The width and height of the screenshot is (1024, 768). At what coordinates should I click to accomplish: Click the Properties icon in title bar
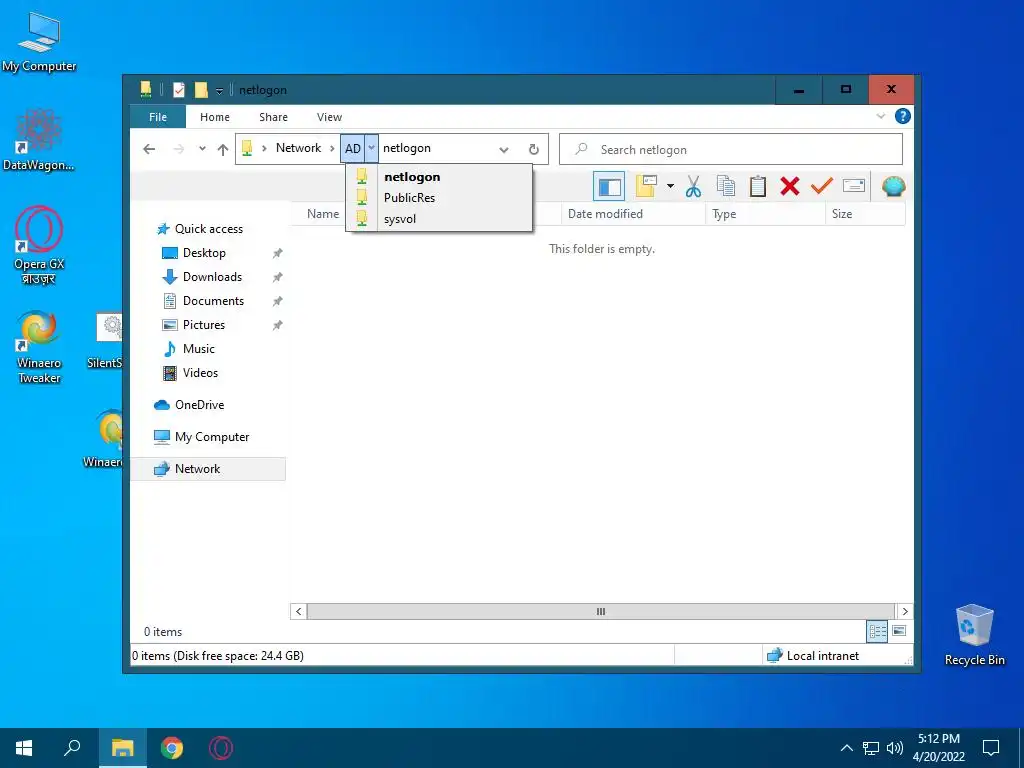[x=178, y=90]
